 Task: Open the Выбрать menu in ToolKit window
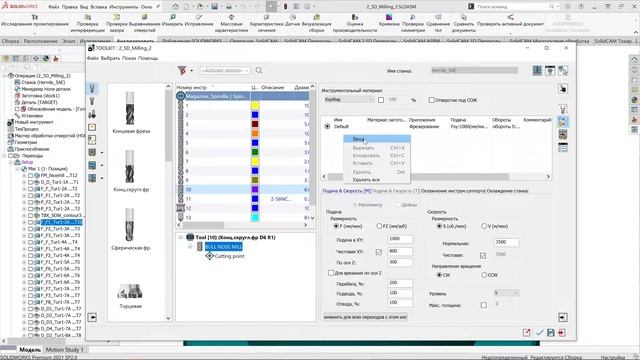[110, 58]
